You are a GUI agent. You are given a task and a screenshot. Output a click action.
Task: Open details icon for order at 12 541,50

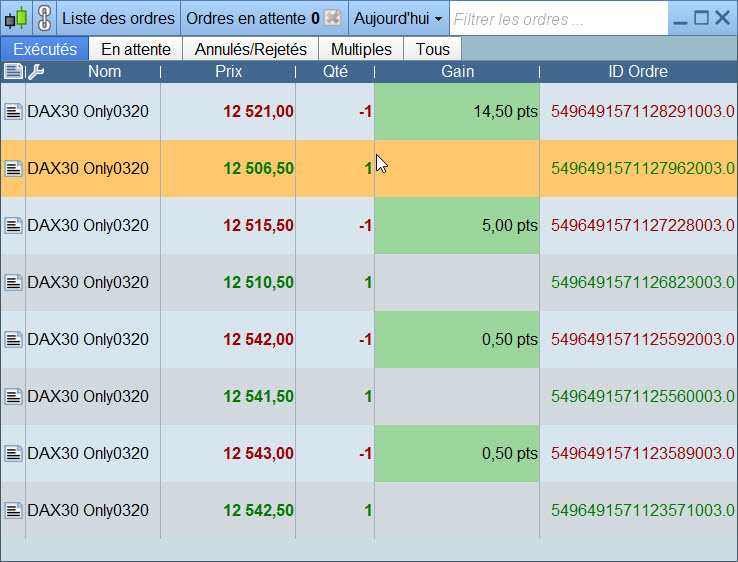click(x=13, y=396)
